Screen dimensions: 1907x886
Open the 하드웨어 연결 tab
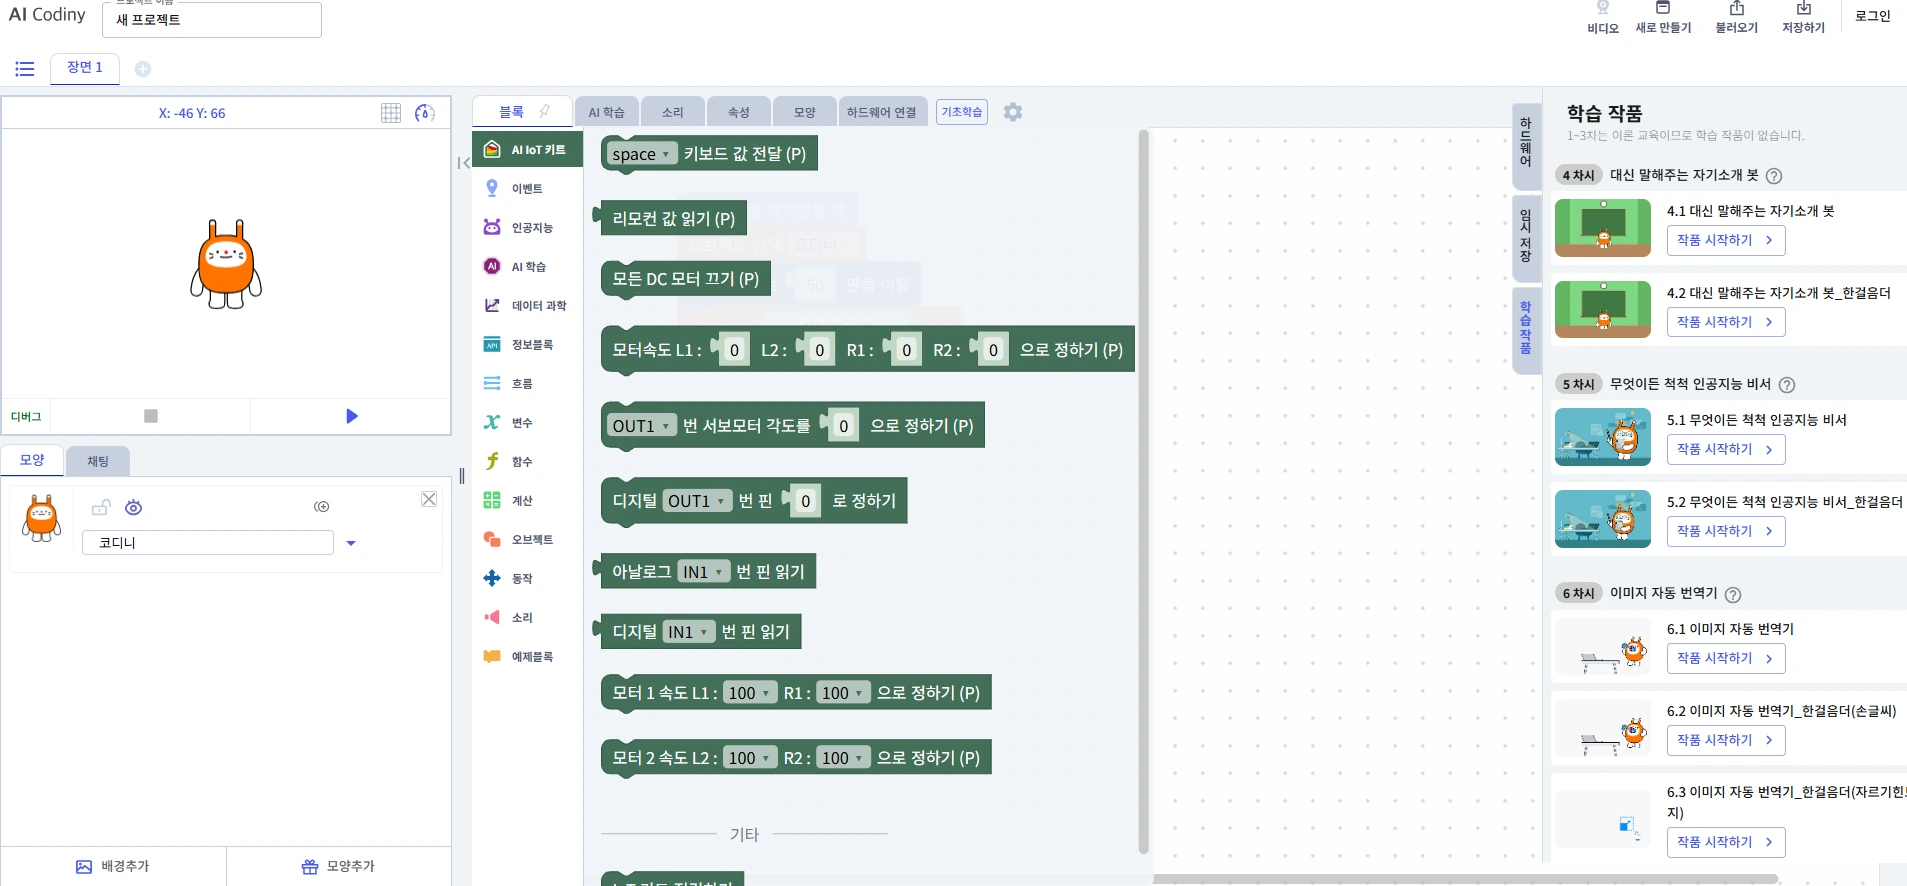pos(882,112)
